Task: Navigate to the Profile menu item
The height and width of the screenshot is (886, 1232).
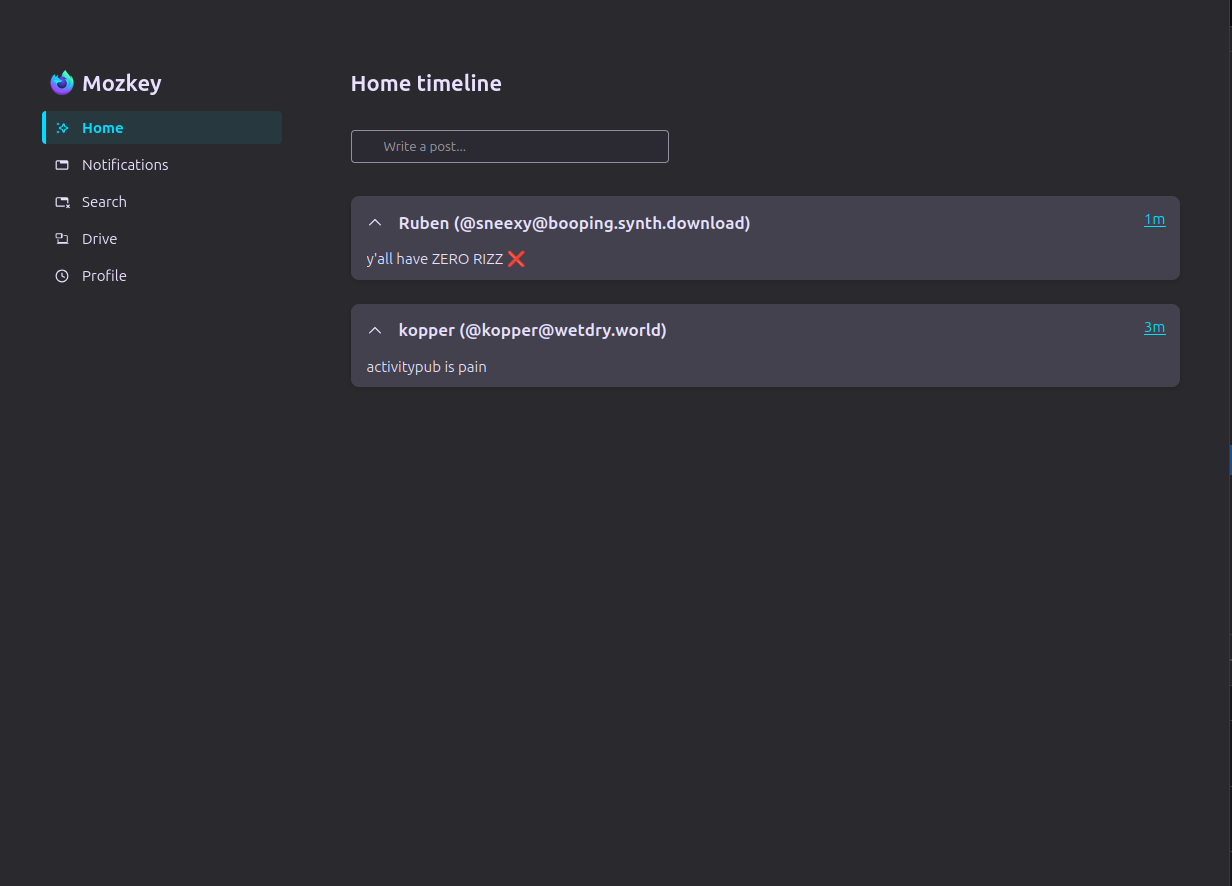Action: (x=104, y=276)
